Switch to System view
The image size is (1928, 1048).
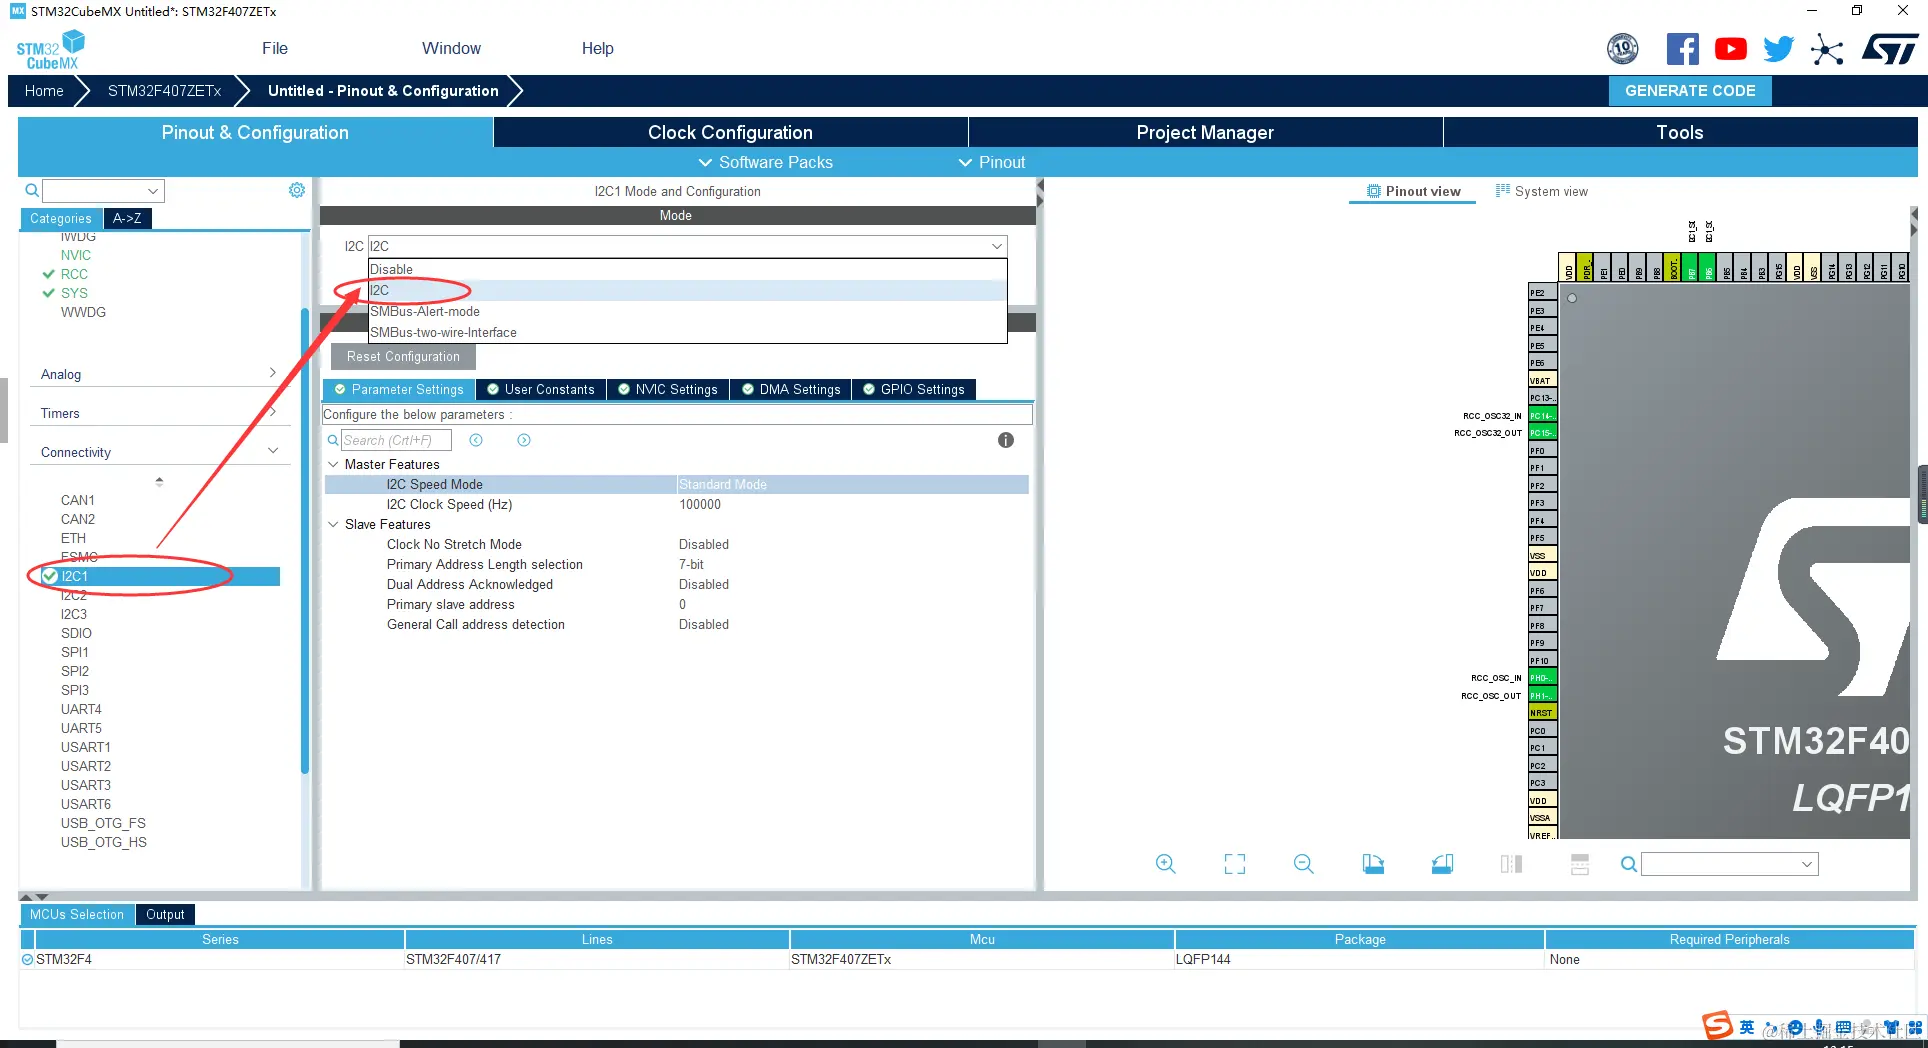pyautogui.click(x=1541, y=191)
